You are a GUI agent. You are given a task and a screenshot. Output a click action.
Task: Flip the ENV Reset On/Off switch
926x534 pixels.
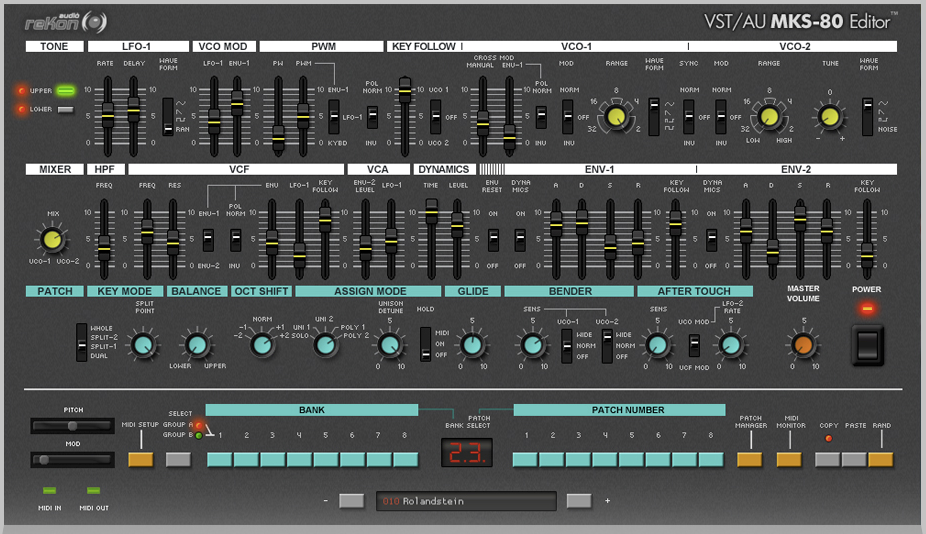coord(493,240)
